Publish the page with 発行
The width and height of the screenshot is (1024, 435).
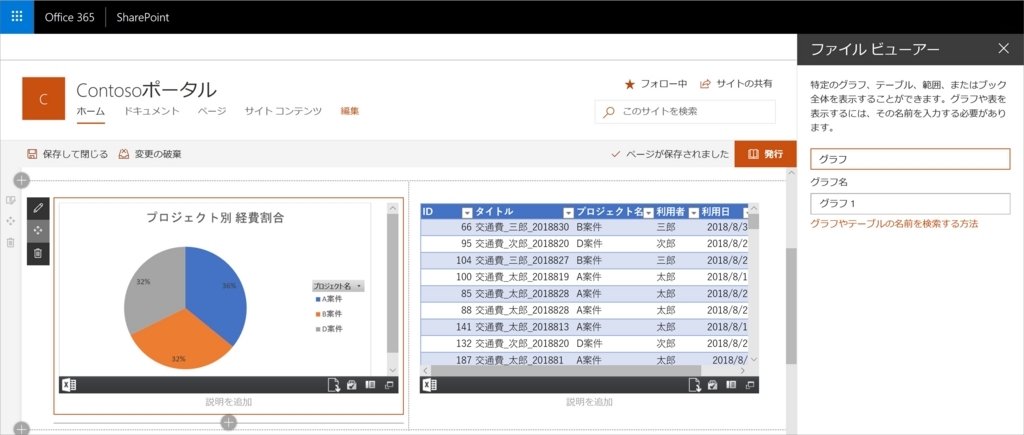pyautogui.click(x=765, y=154)
